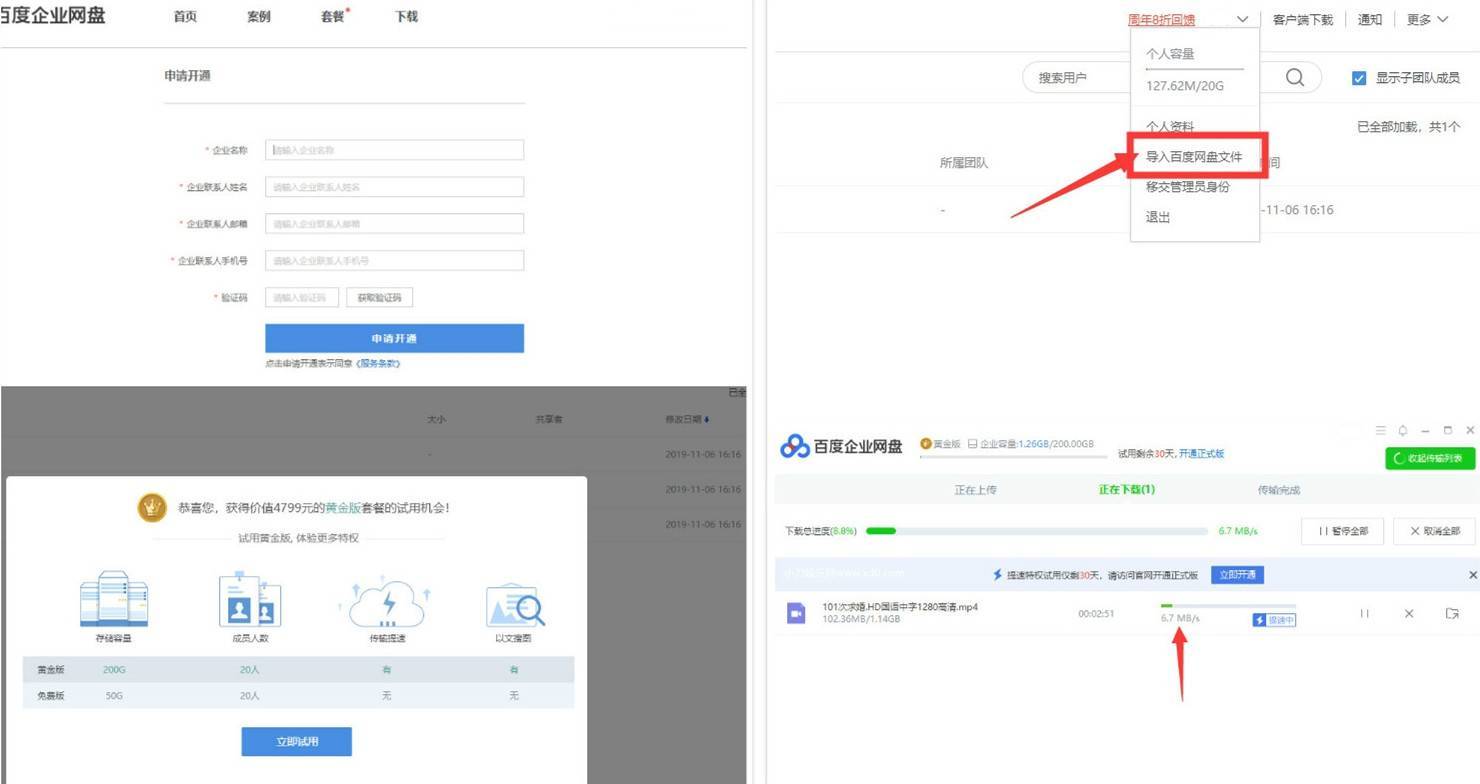Screen dimensions: 1480x784
Task: Open the 首页 nav item
Action: click(x=185, y=17)
